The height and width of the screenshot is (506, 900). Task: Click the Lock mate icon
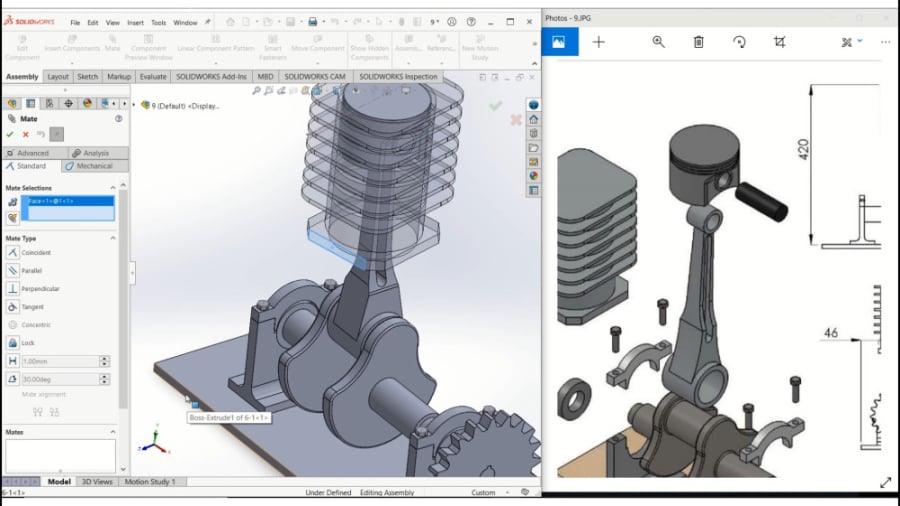pyautogui.click(x=13, y=343)
